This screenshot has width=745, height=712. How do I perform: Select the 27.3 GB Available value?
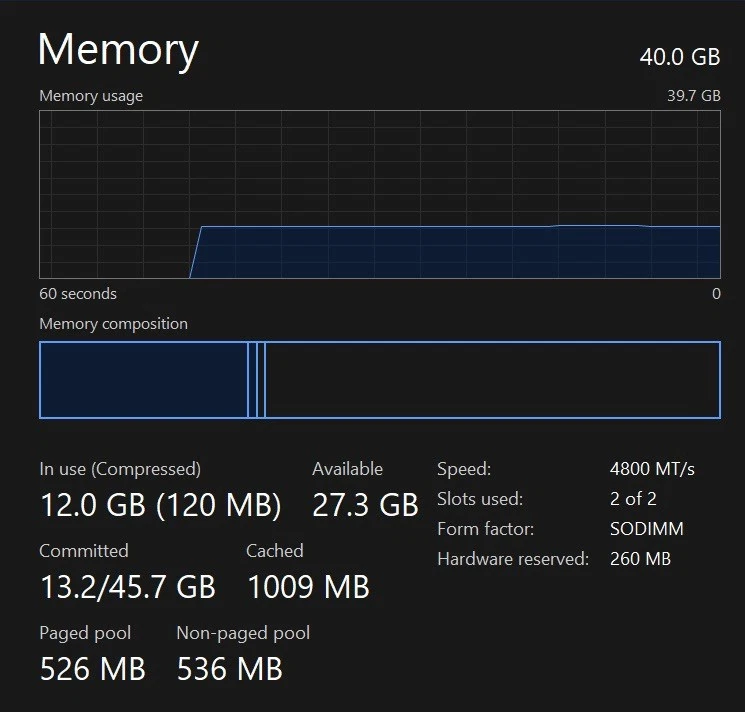click(x=365, y=505)
